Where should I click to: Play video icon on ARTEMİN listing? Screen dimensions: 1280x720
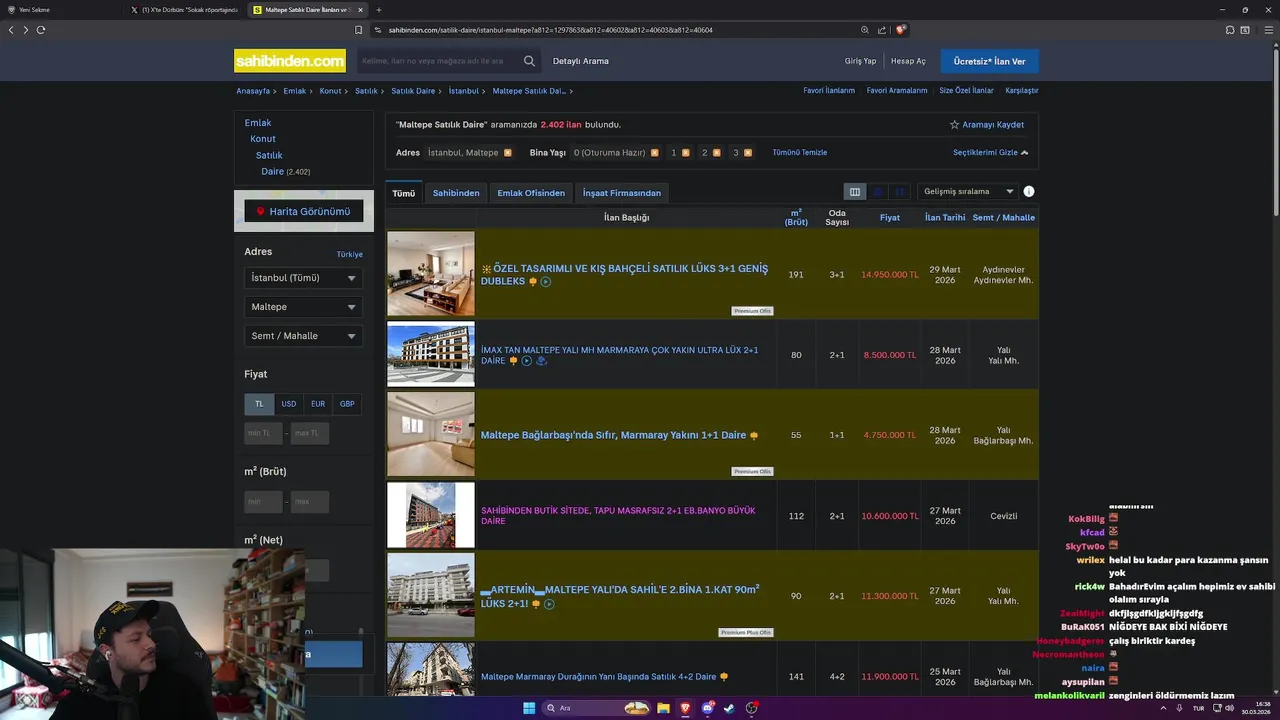[x=549, y=604]
